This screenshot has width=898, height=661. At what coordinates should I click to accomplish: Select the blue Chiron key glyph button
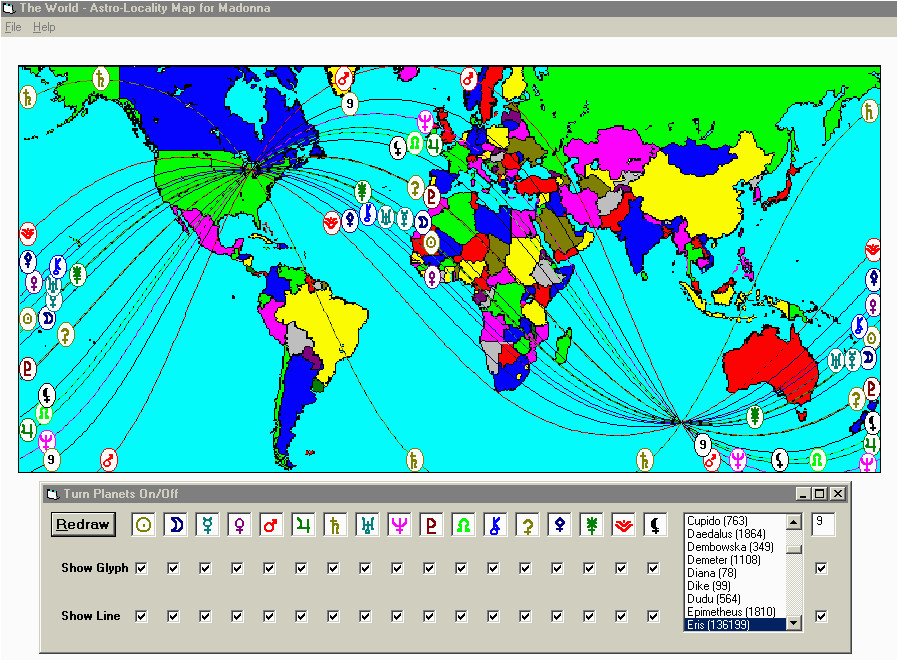click(x=495, y=525)
